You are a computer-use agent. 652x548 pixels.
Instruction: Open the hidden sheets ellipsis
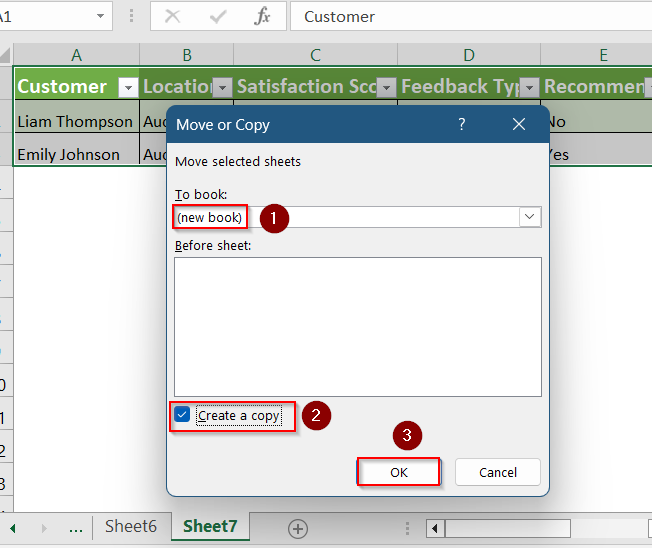point(76,529)
